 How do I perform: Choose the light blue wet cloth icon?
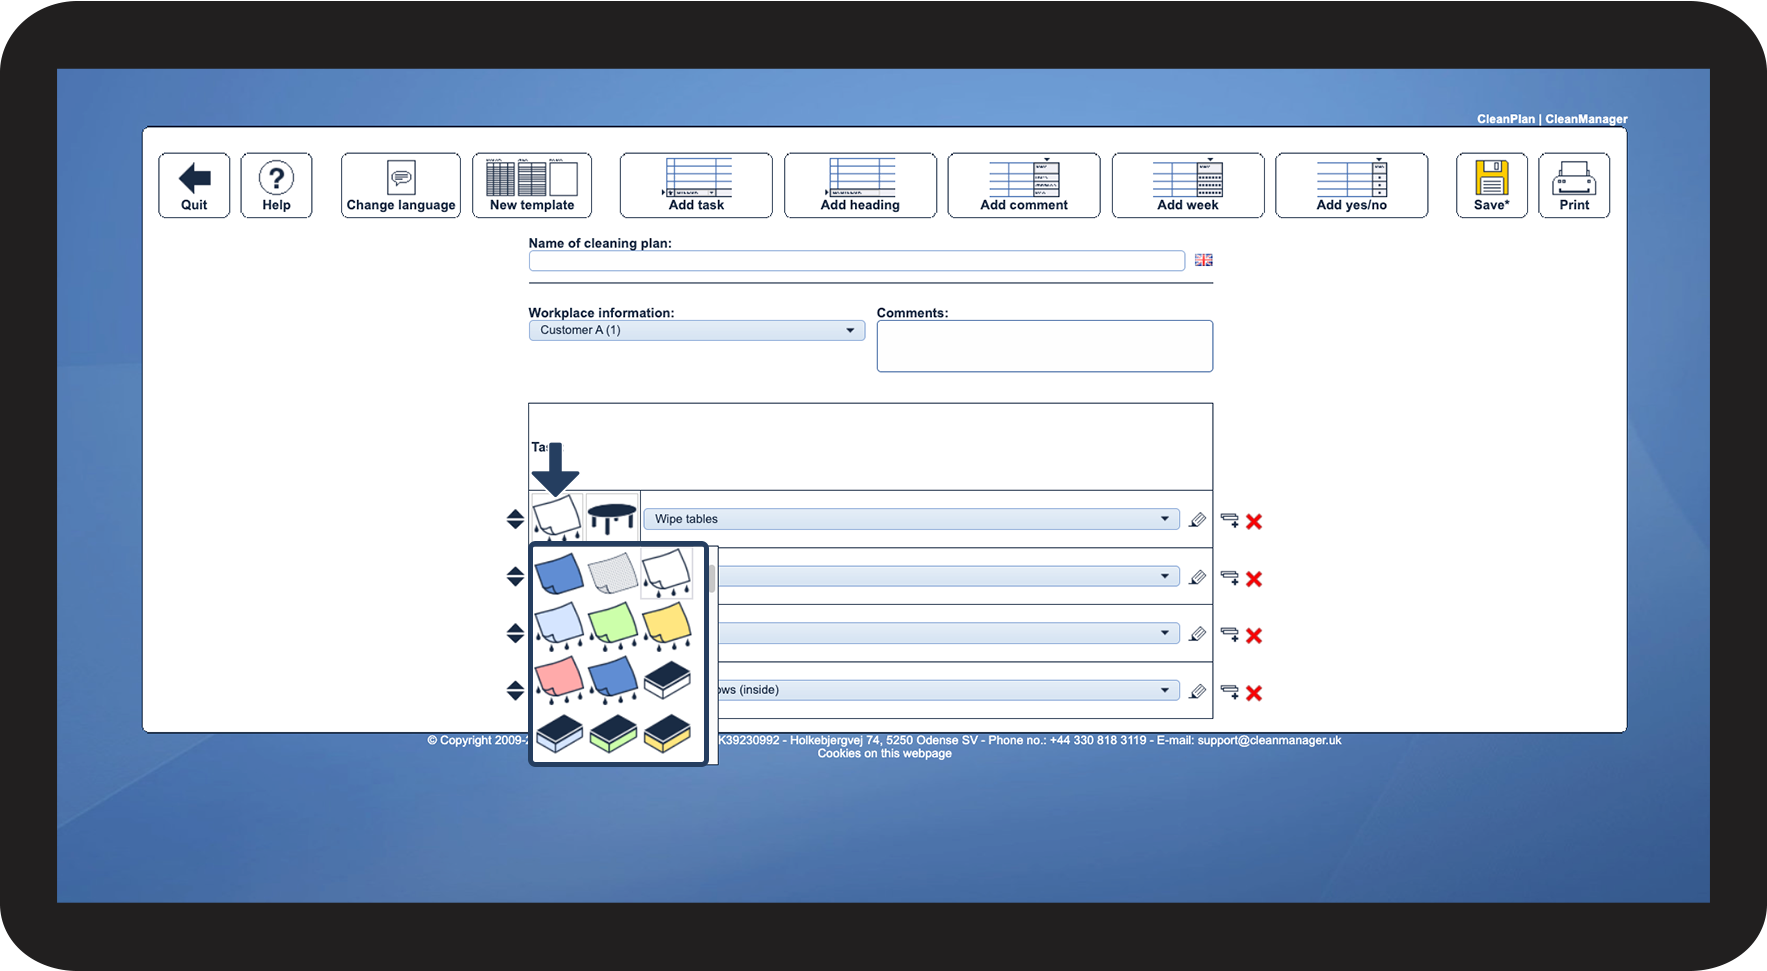point(559,626)
